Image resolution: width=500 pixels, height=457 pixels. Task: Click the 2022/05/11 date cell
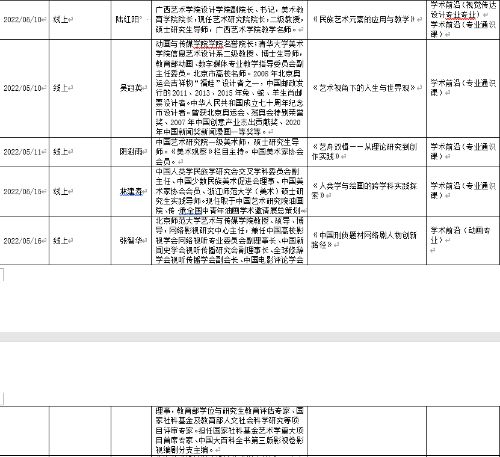tap(24, 152)
